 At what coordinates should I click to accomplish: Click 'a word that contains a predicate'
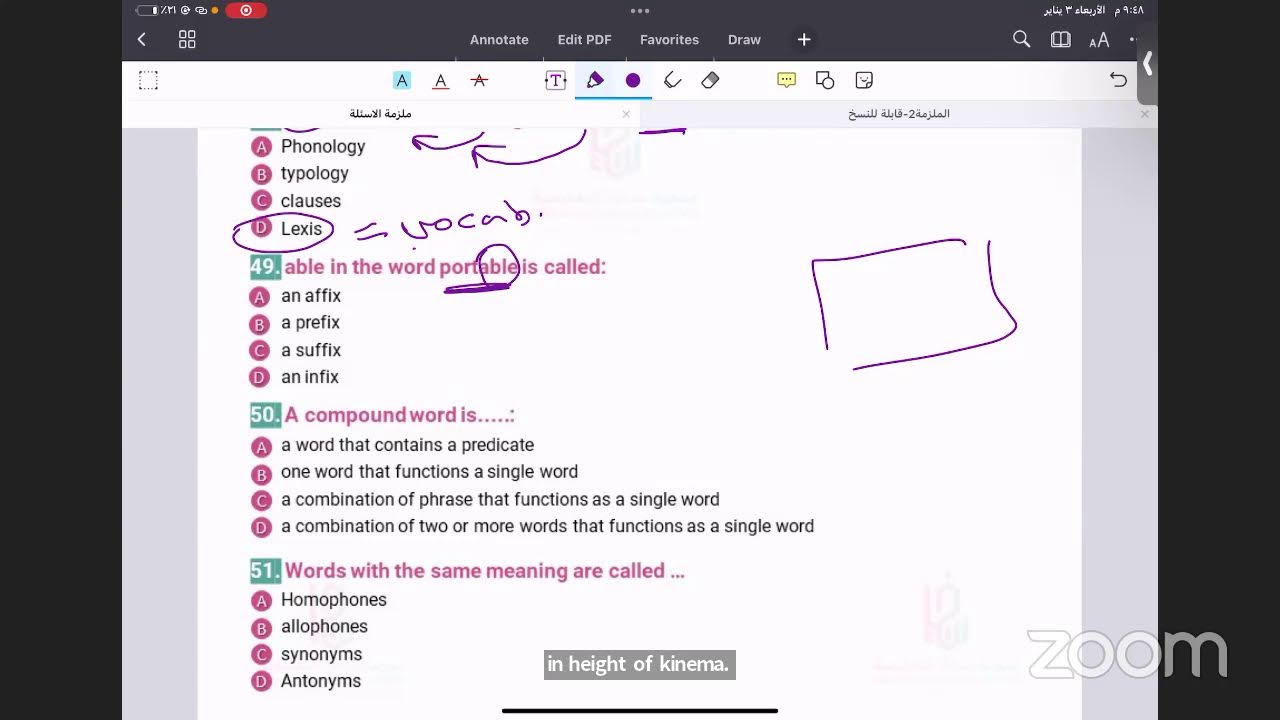click(x=407, y=445)
